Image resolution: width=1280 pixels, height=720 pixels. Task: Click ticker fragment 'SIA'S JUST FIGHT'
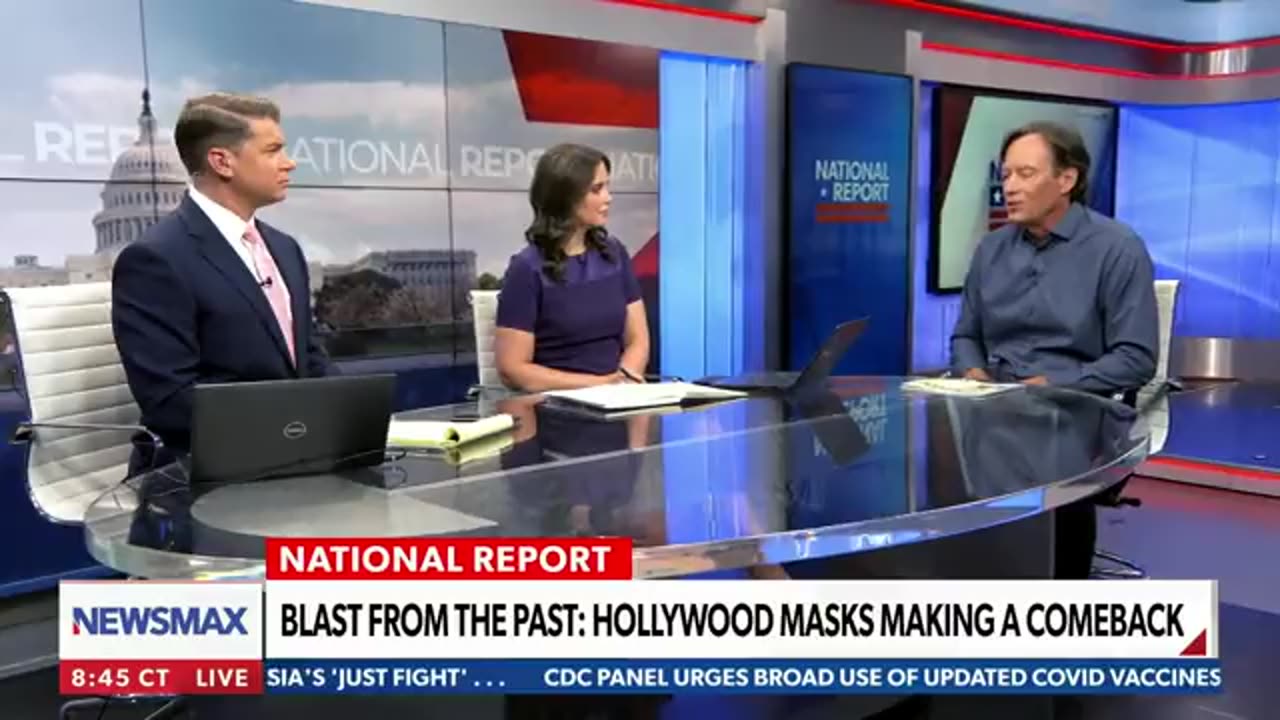click(388, 677)
